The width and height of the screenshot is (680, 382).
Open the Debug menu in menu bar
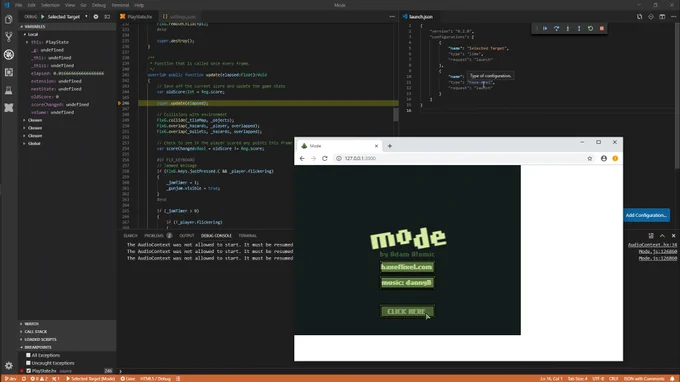click(x=99, y=5)
